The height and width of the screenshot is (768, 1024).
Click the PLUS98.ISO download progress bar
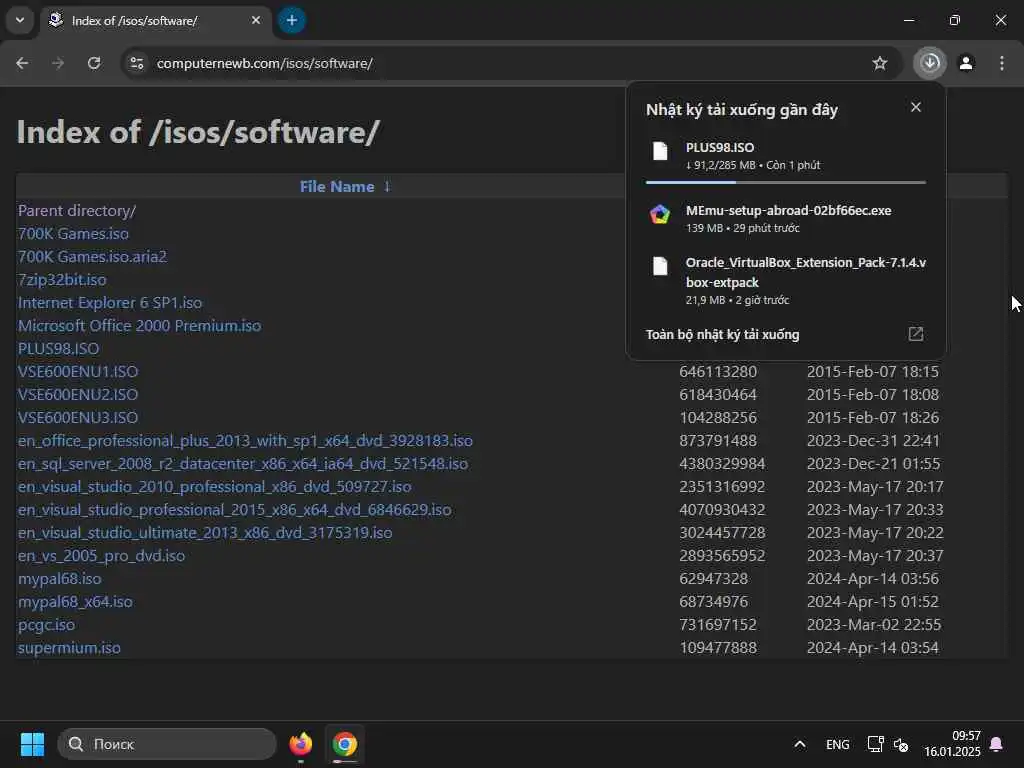click(x=786, y=182)
